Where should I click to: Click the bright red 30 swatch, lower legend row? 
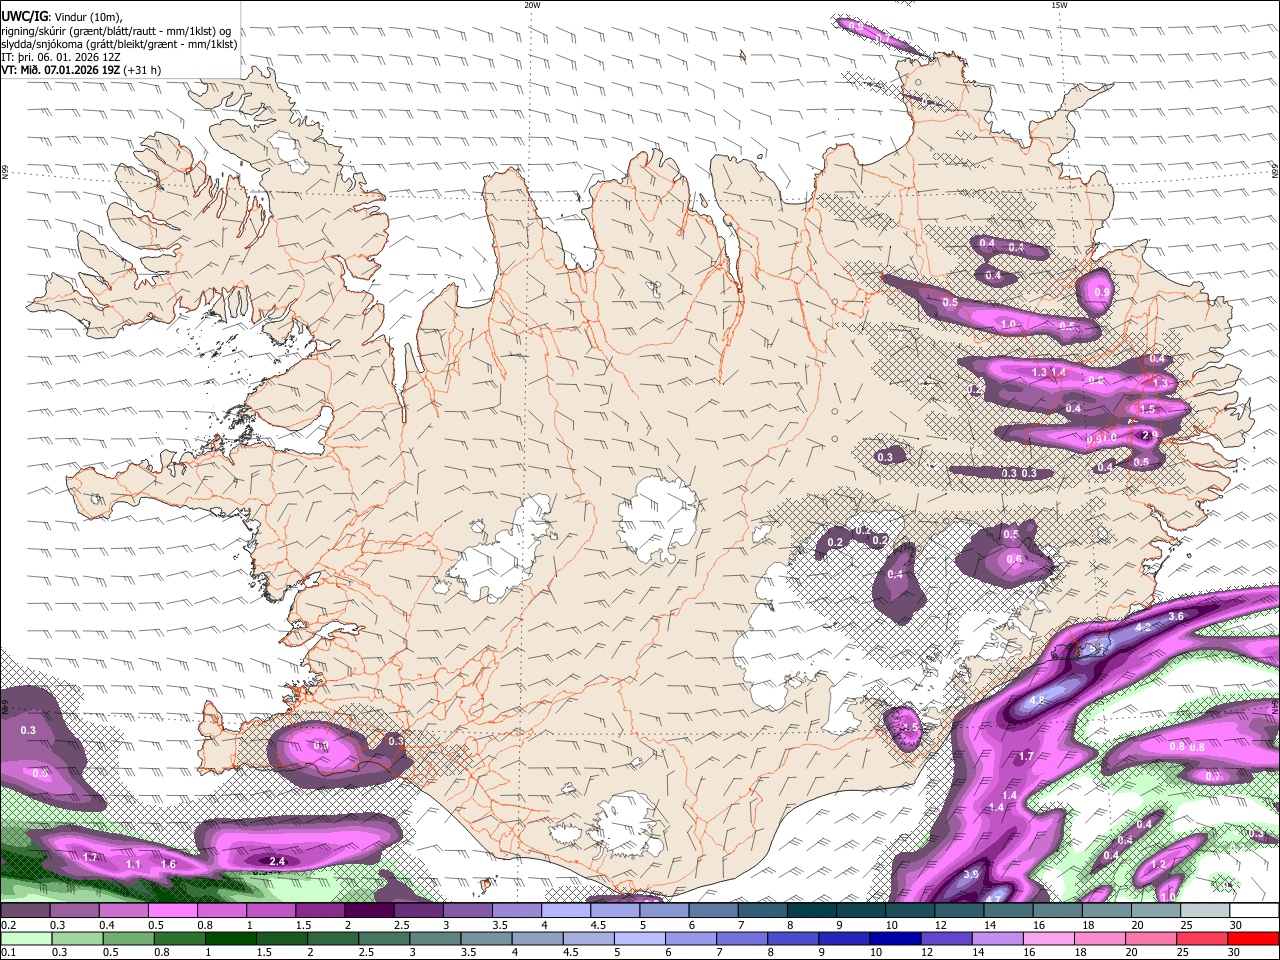[x=1255, y=938]
